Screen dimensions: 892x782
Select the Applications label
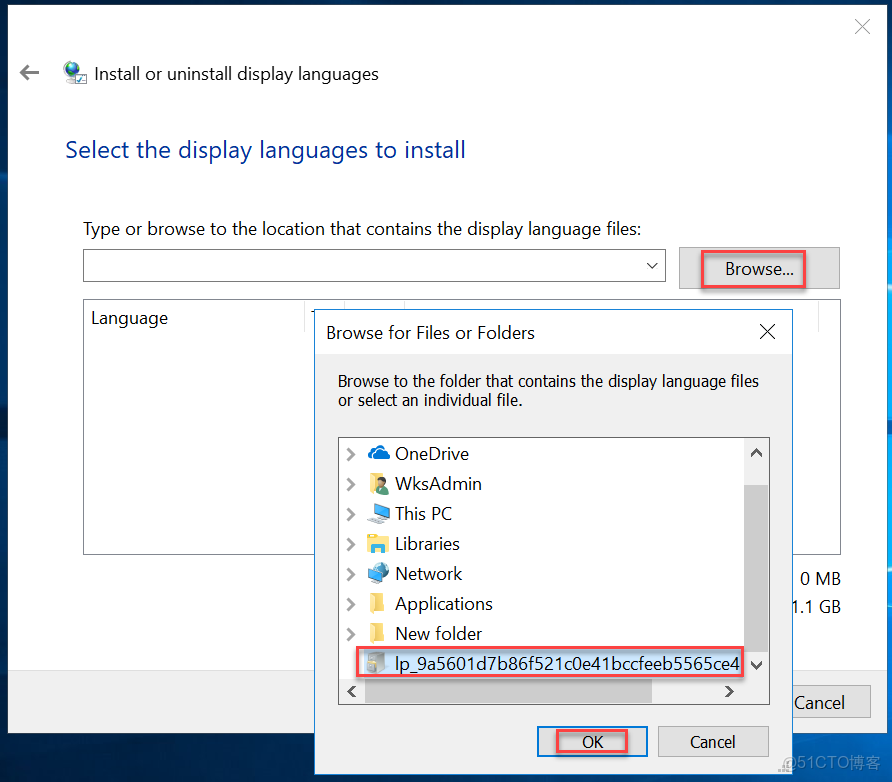point(444,604)
